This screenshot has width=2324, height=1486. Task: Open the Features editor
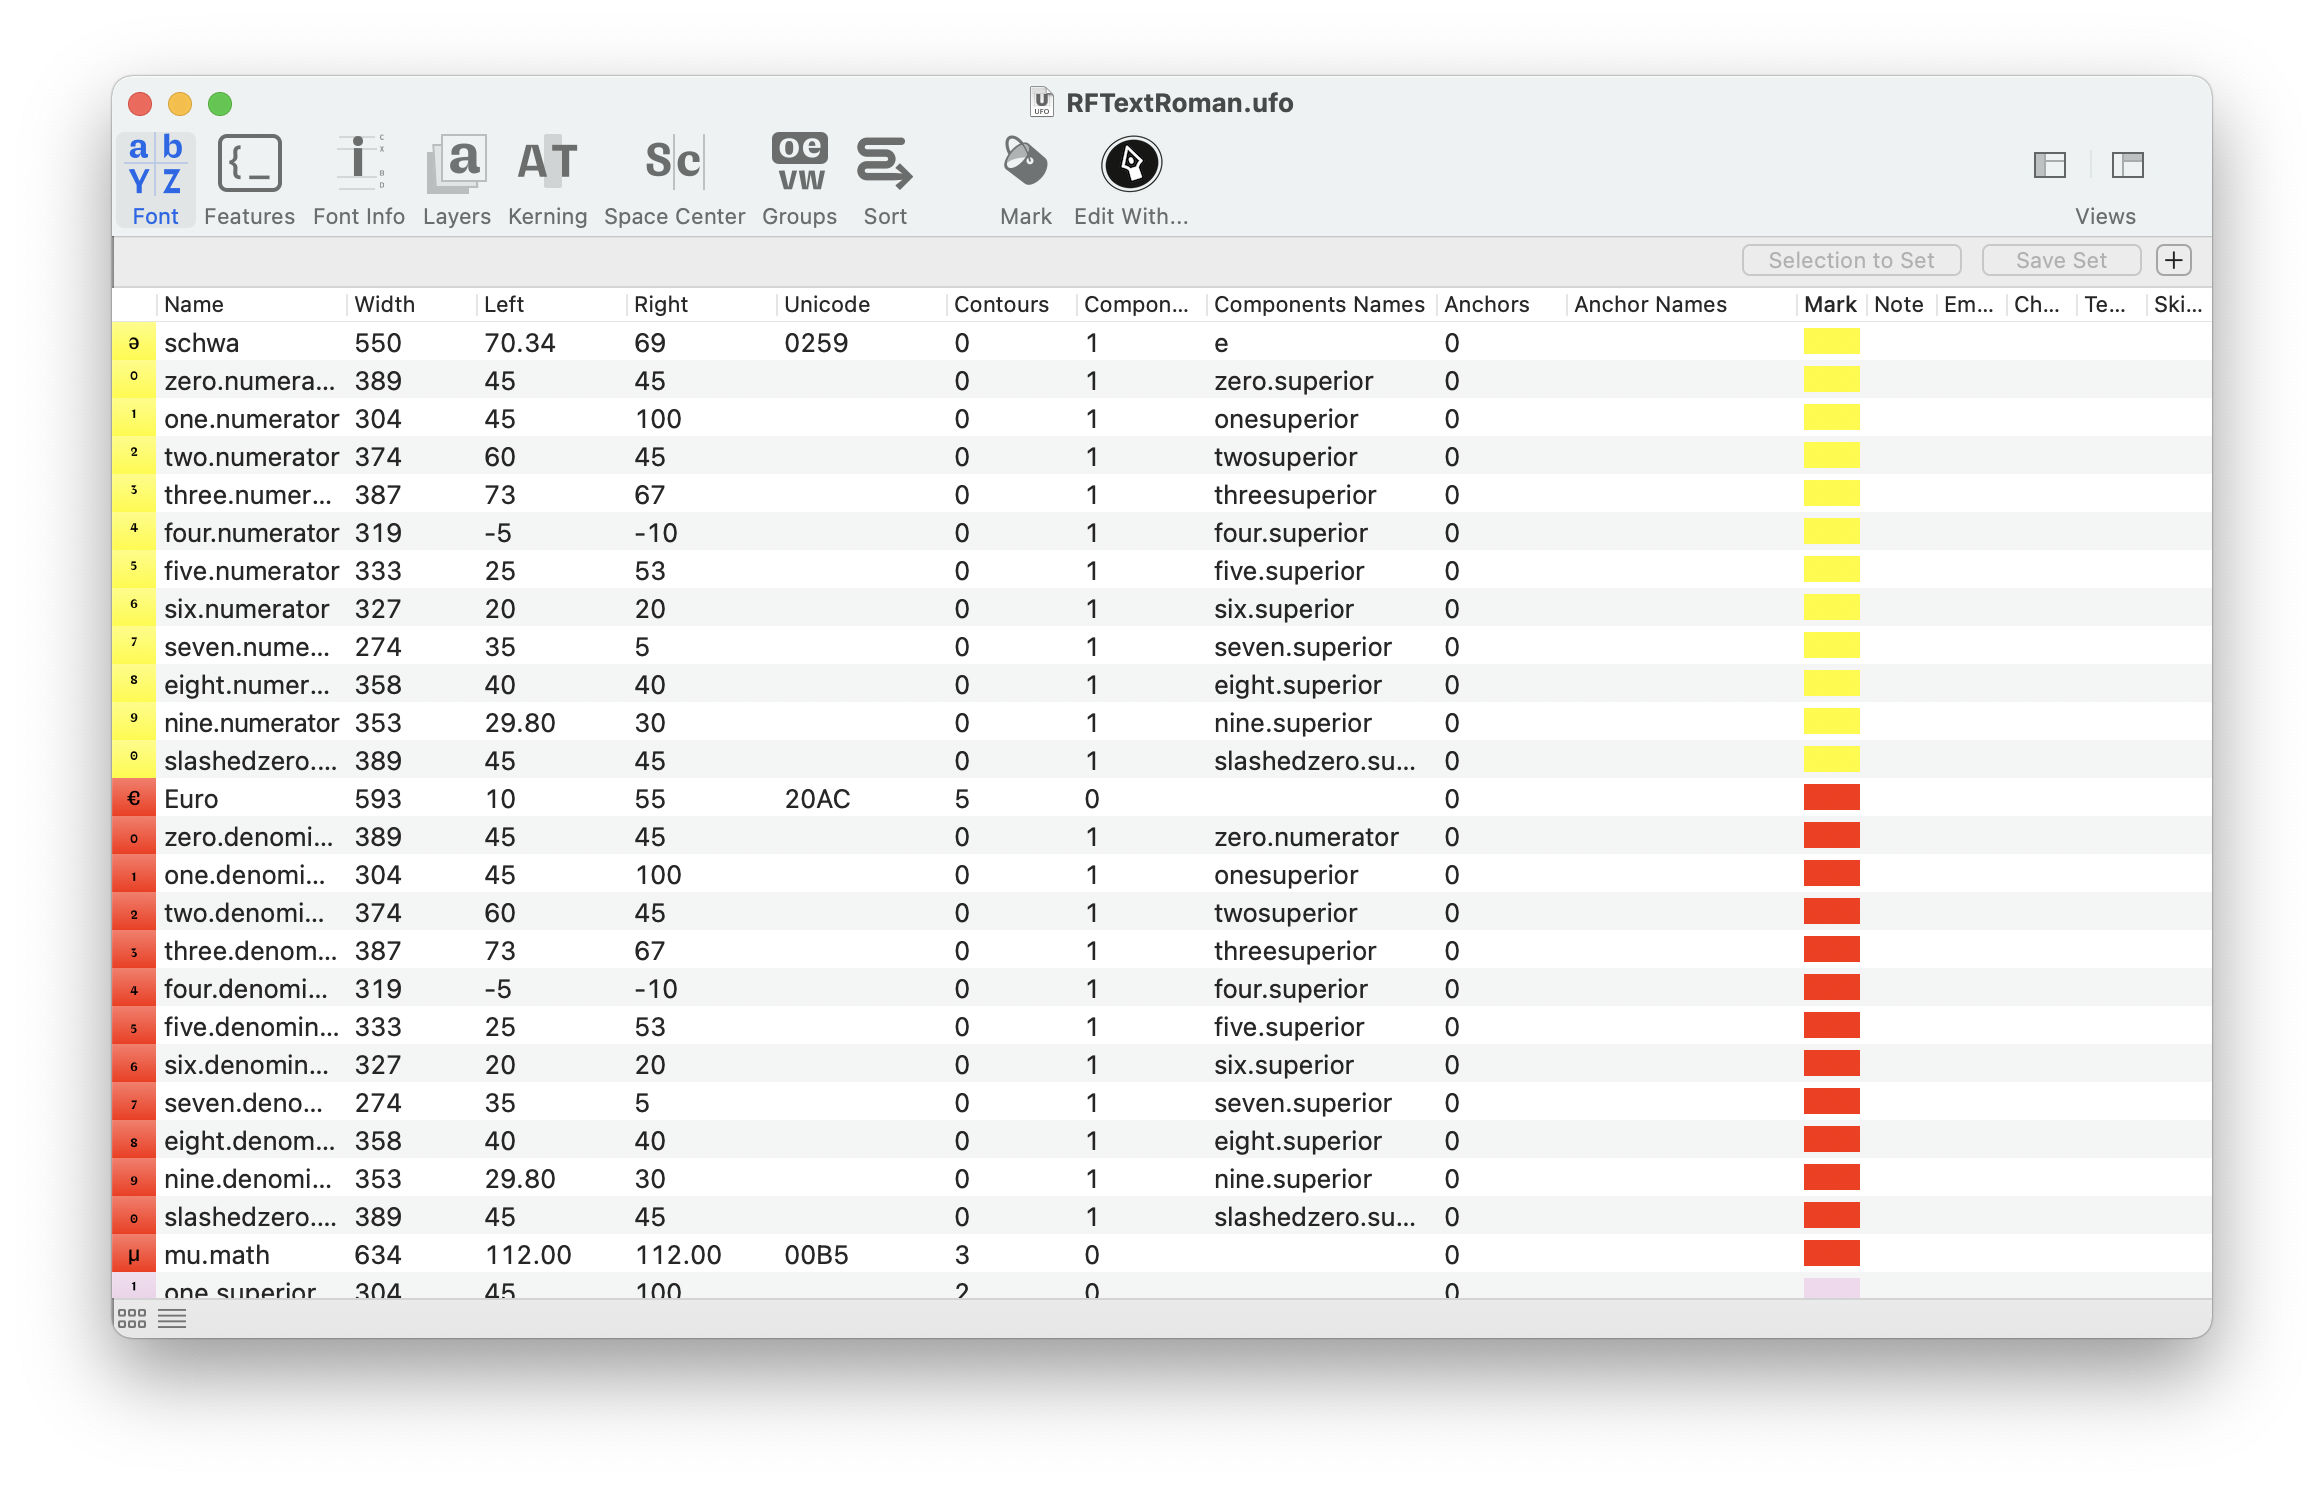[x=249, y=180]
